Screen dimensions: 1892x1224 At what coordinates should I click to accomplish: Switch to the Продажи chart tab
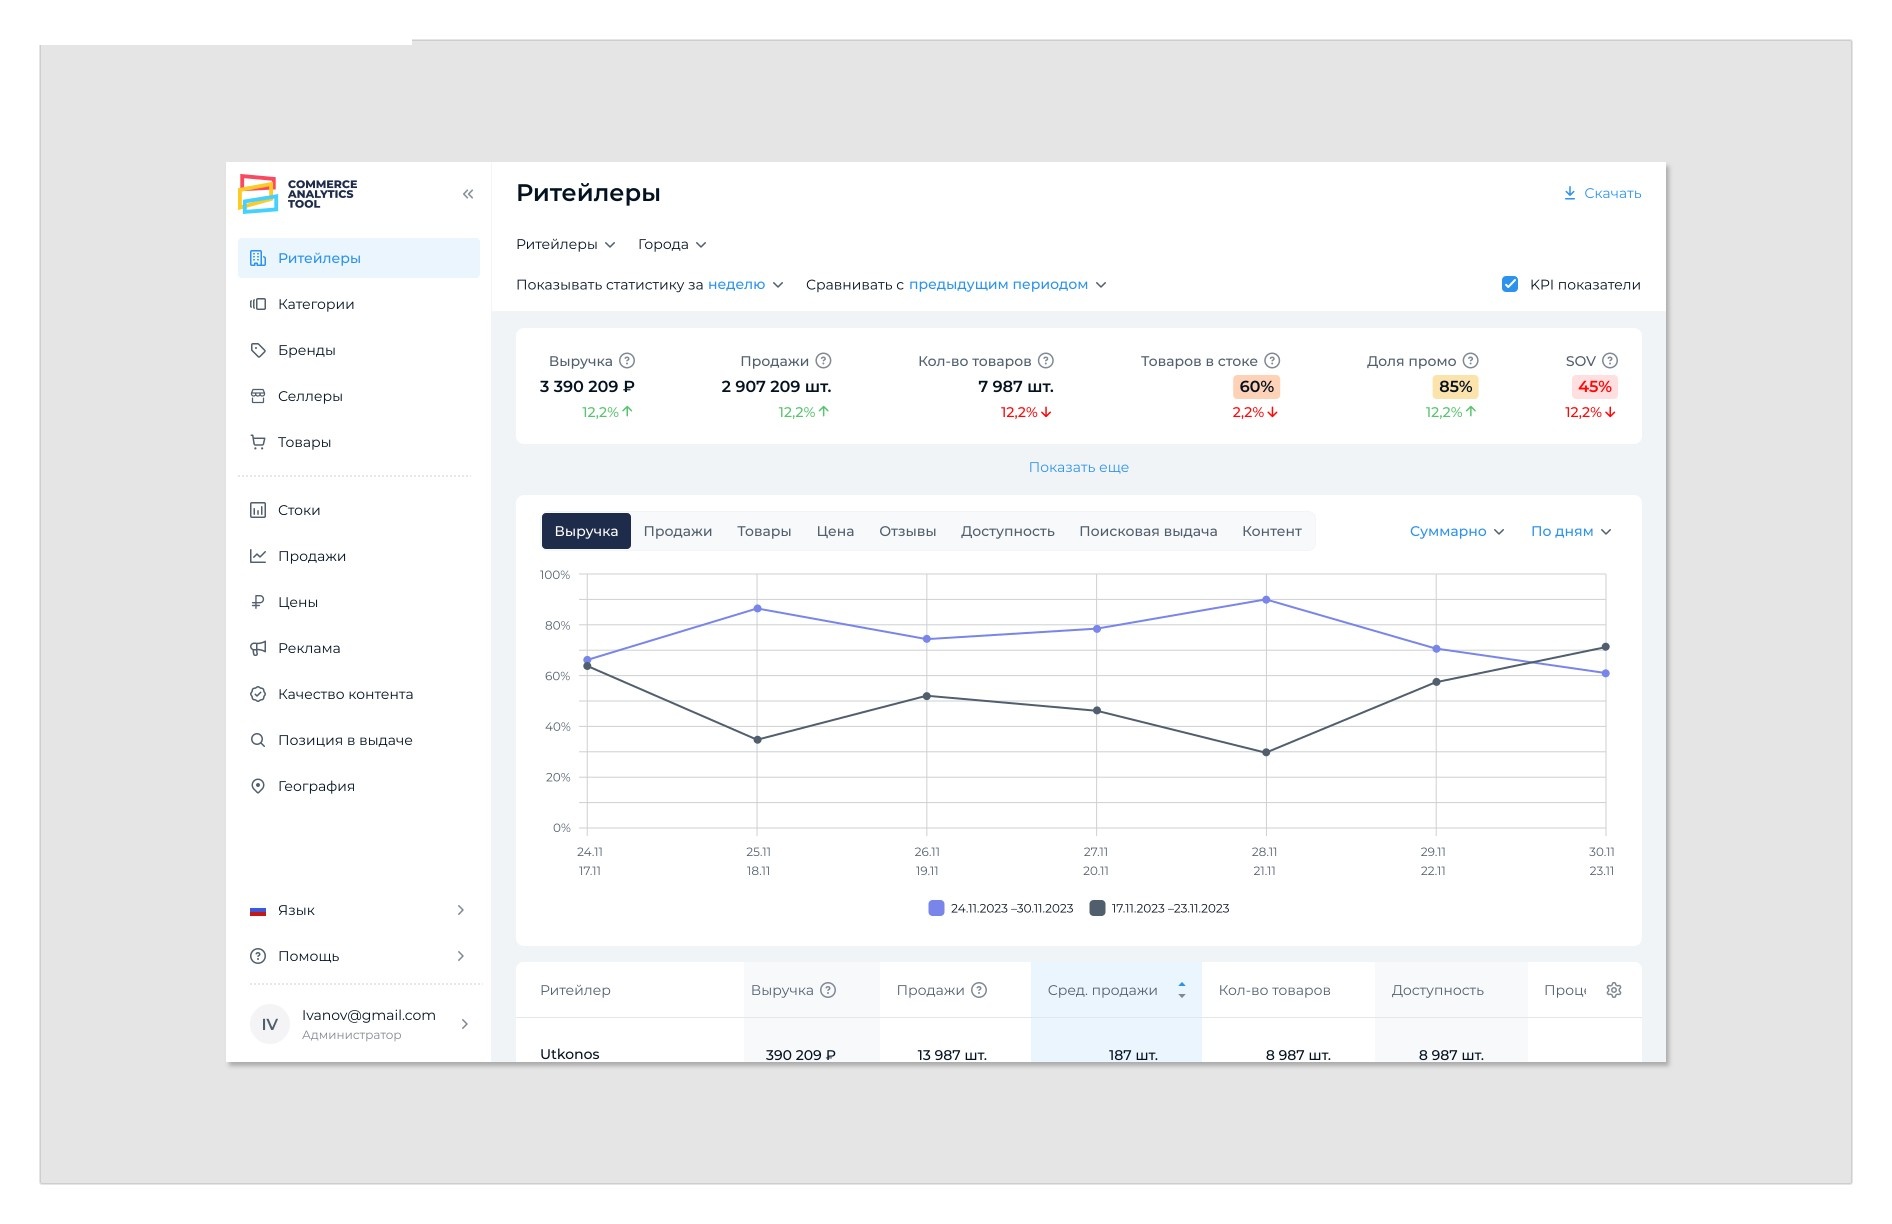678,531
